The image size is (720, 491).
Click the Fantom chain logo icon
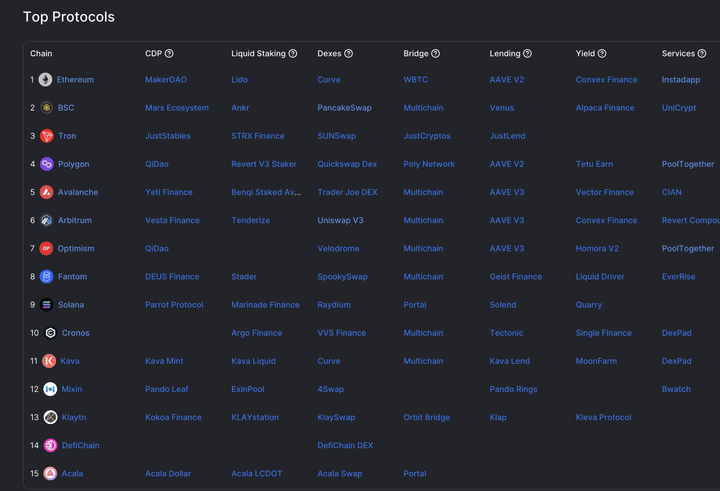[x=46, y=277]
